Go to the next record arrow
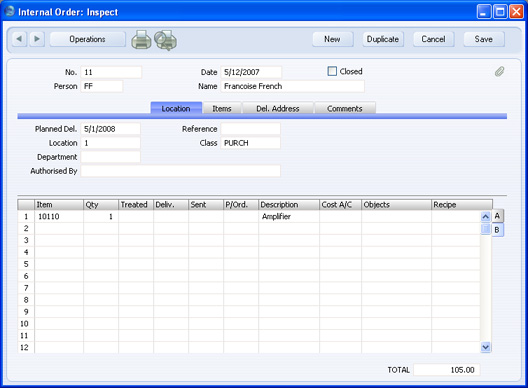The height and width of the screenshot is (388, 528). [x=37, y=39]
